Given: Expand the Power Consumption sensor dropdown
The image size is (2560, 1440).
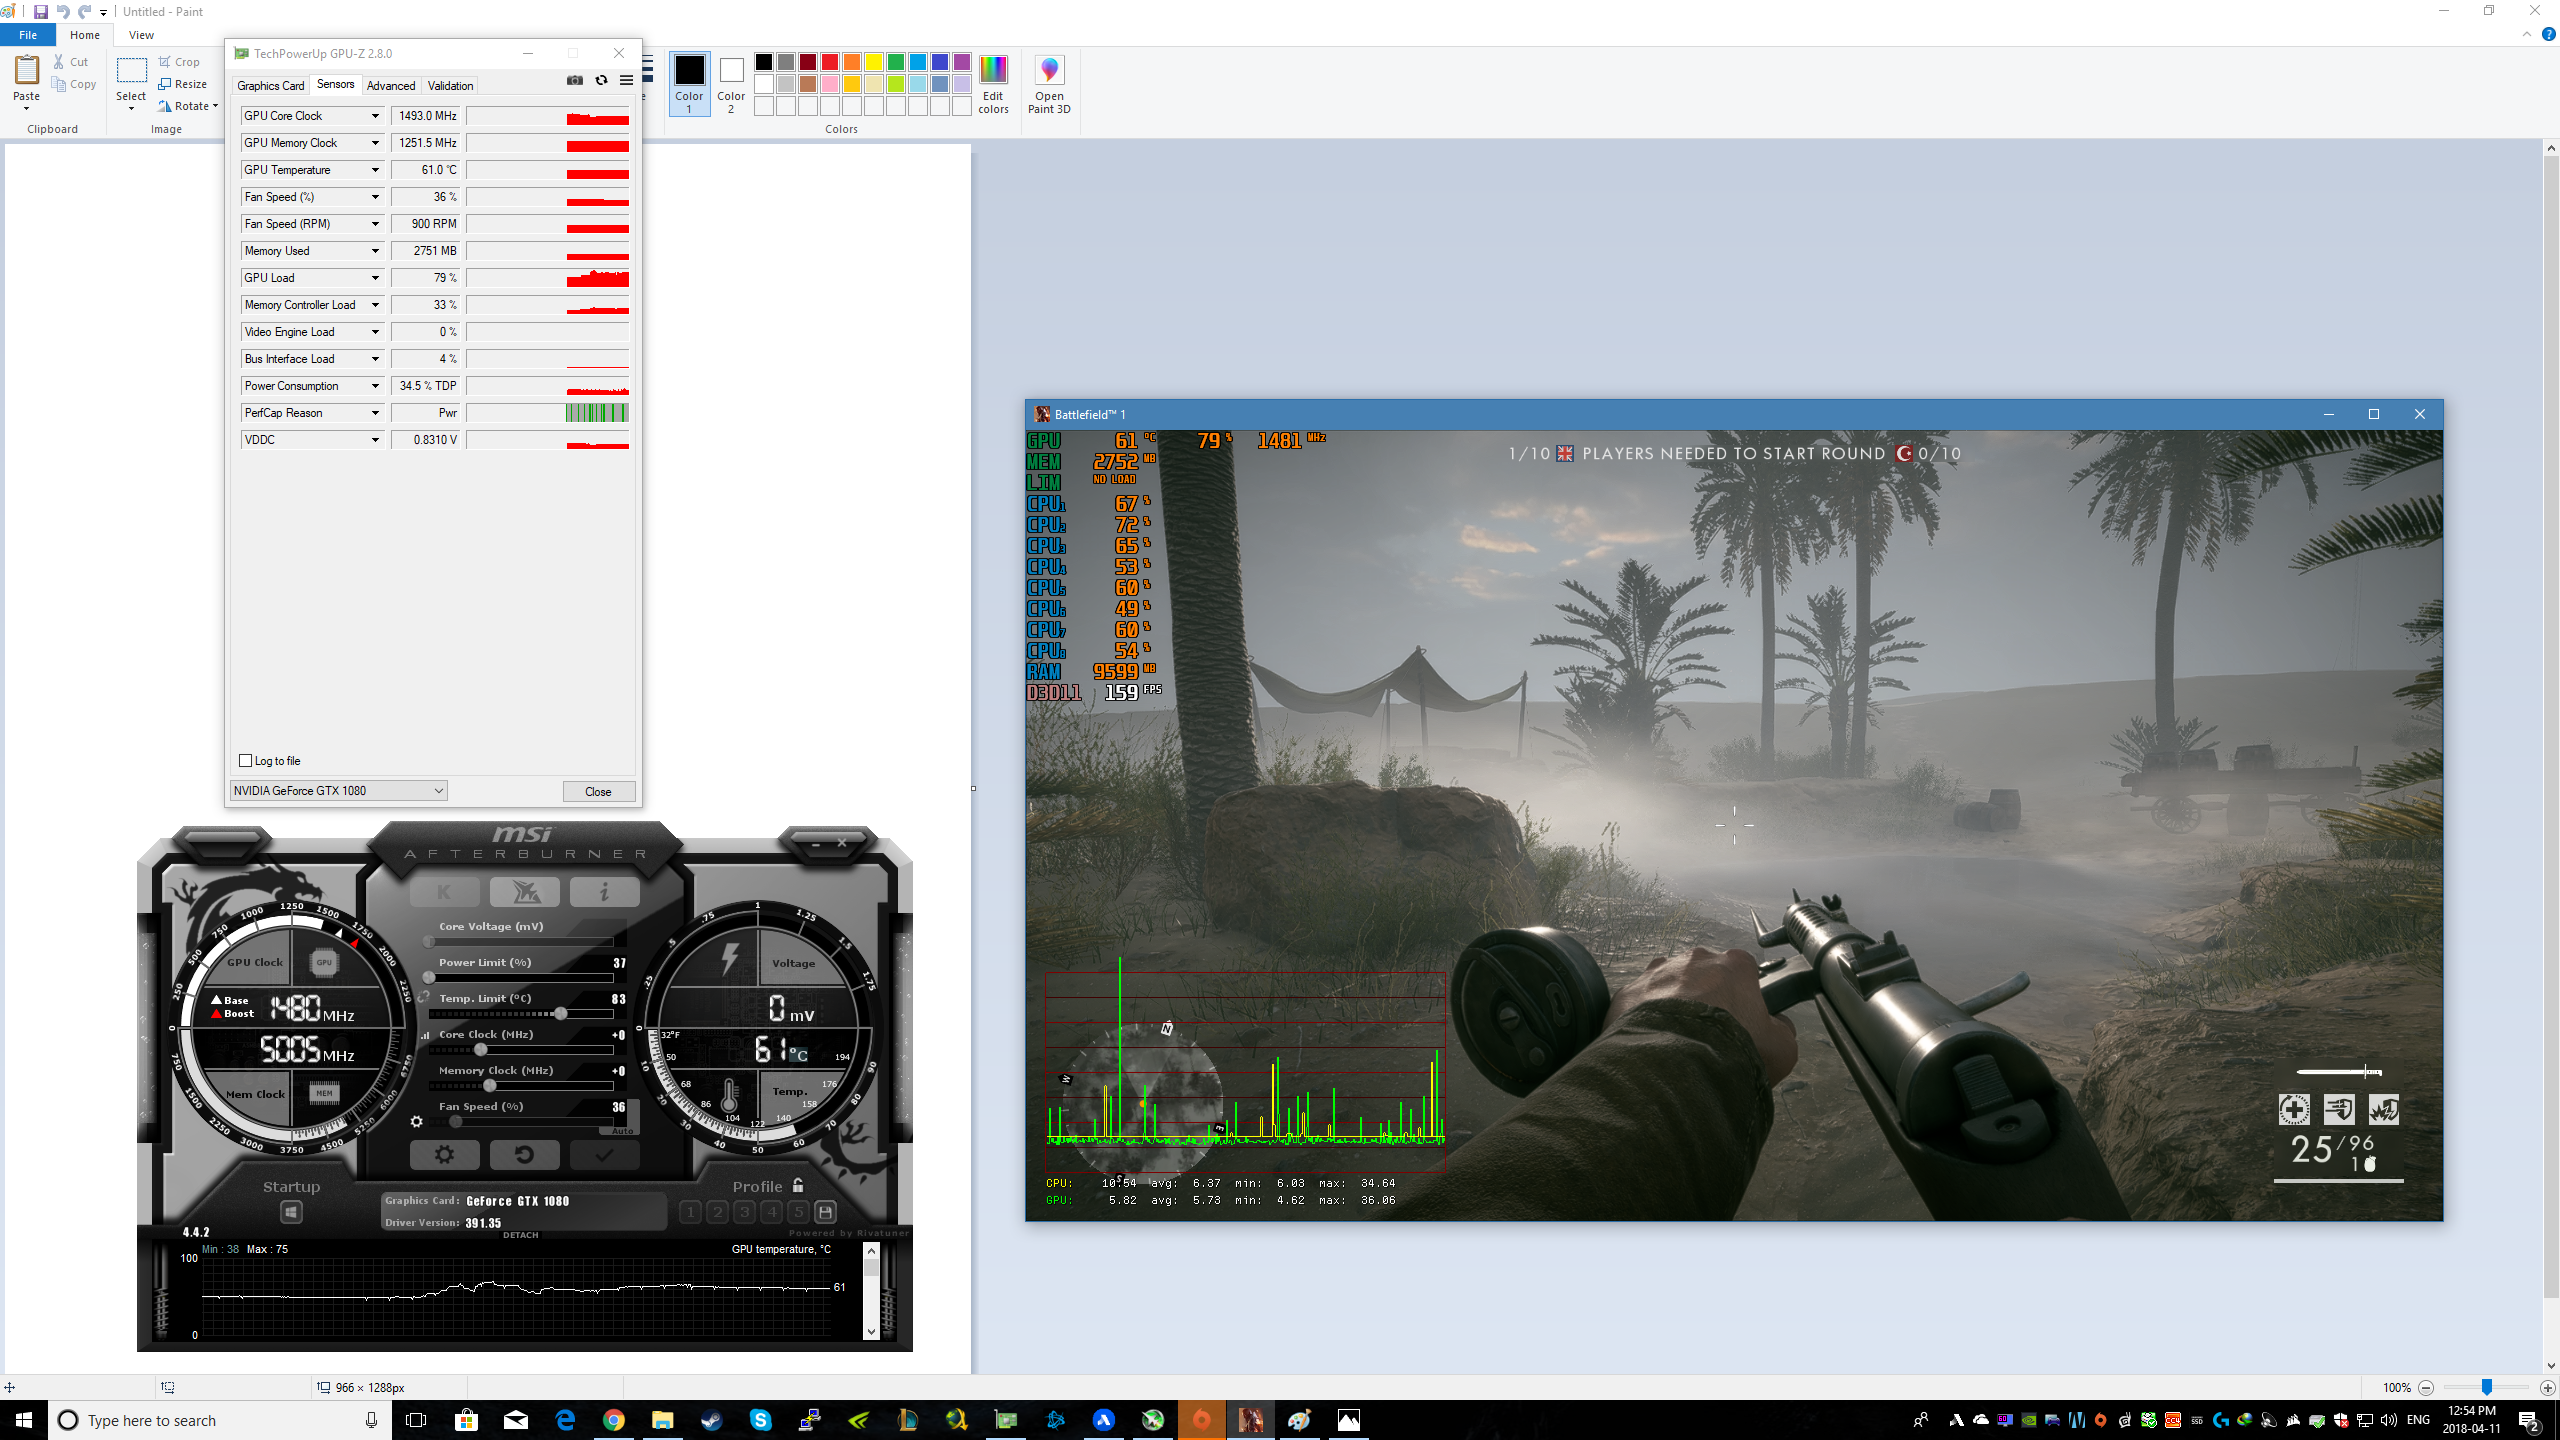Looking at the screenshot, I should pos(375,386).
